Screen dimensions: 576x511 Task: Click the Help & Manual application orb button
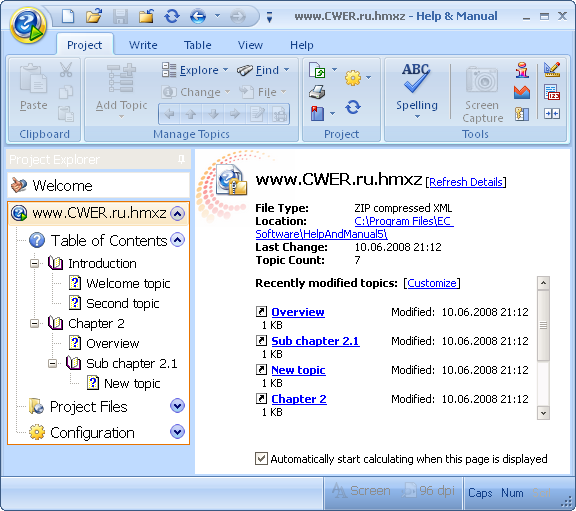[28, 25]
